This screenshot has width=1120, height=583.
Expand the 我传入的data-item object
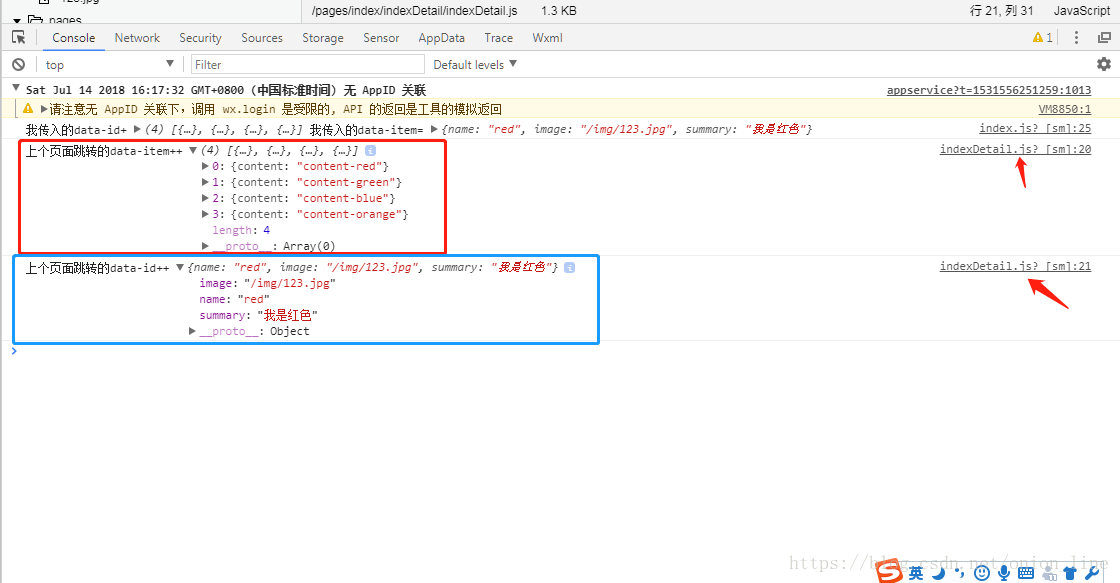click(434, 129)
